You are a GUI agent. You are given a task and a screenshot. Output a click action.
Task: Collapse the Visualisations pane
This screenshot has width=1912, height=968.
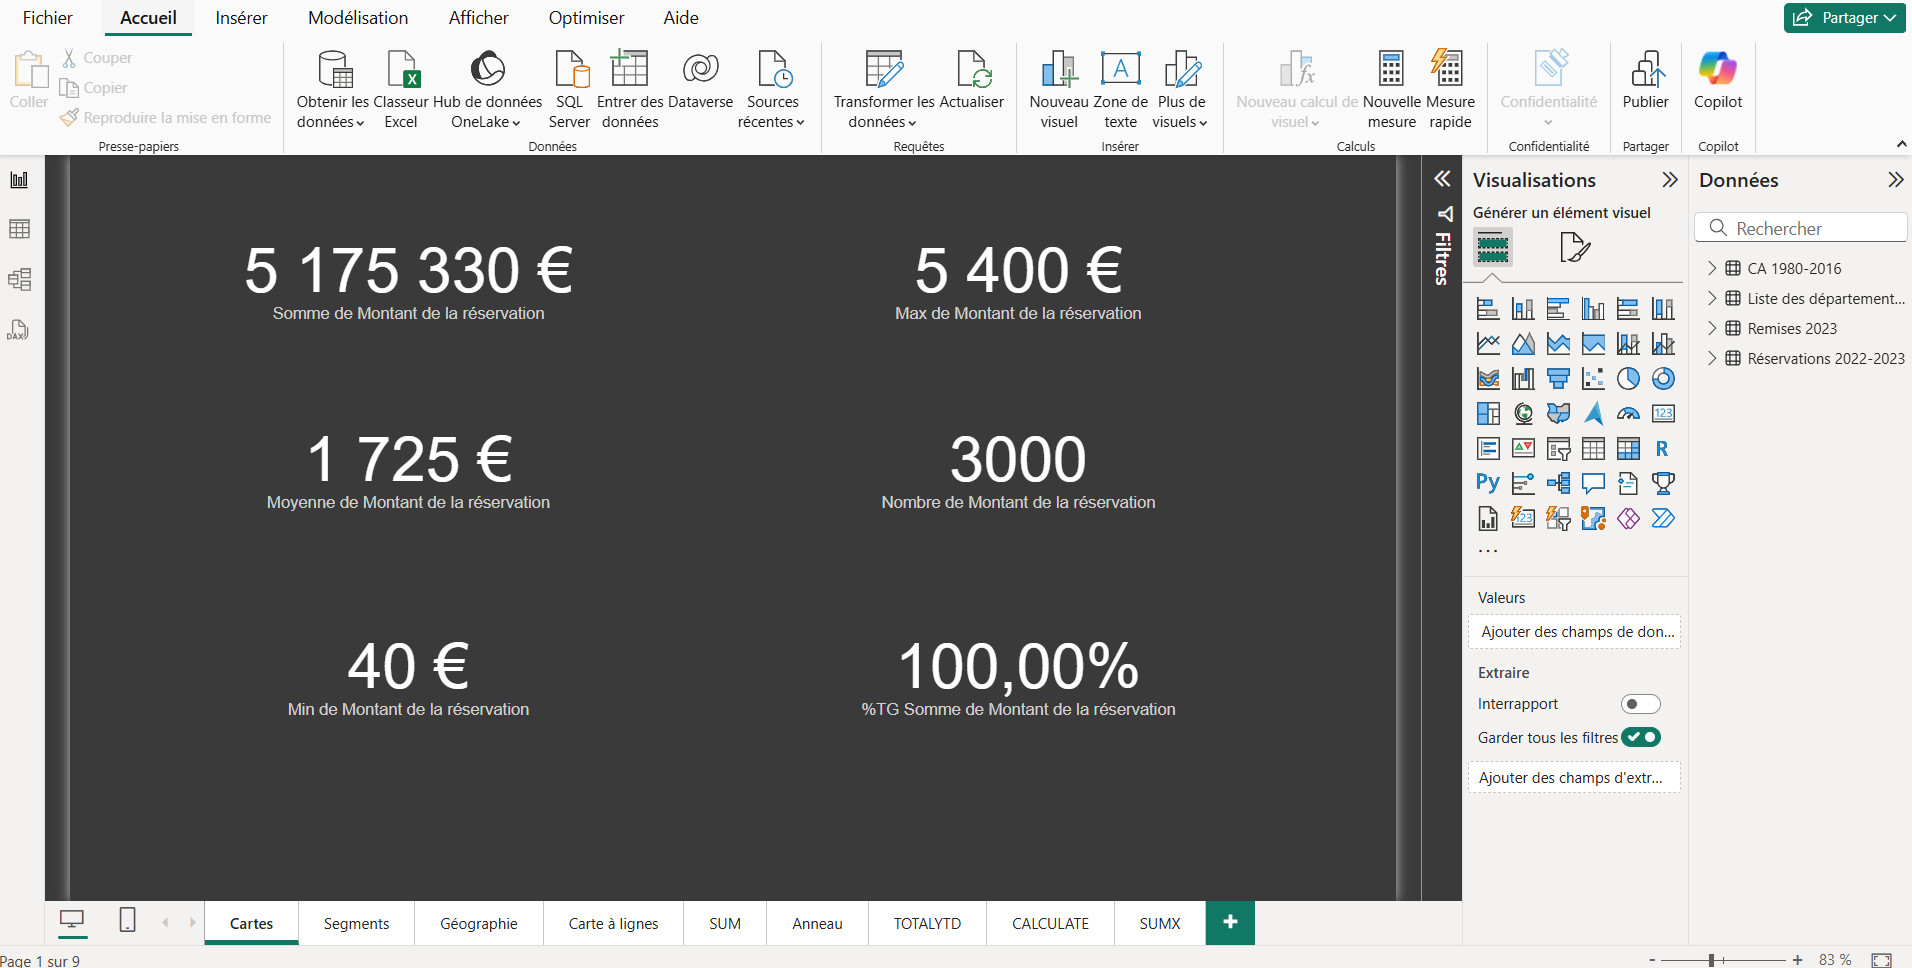[1670, 180]
